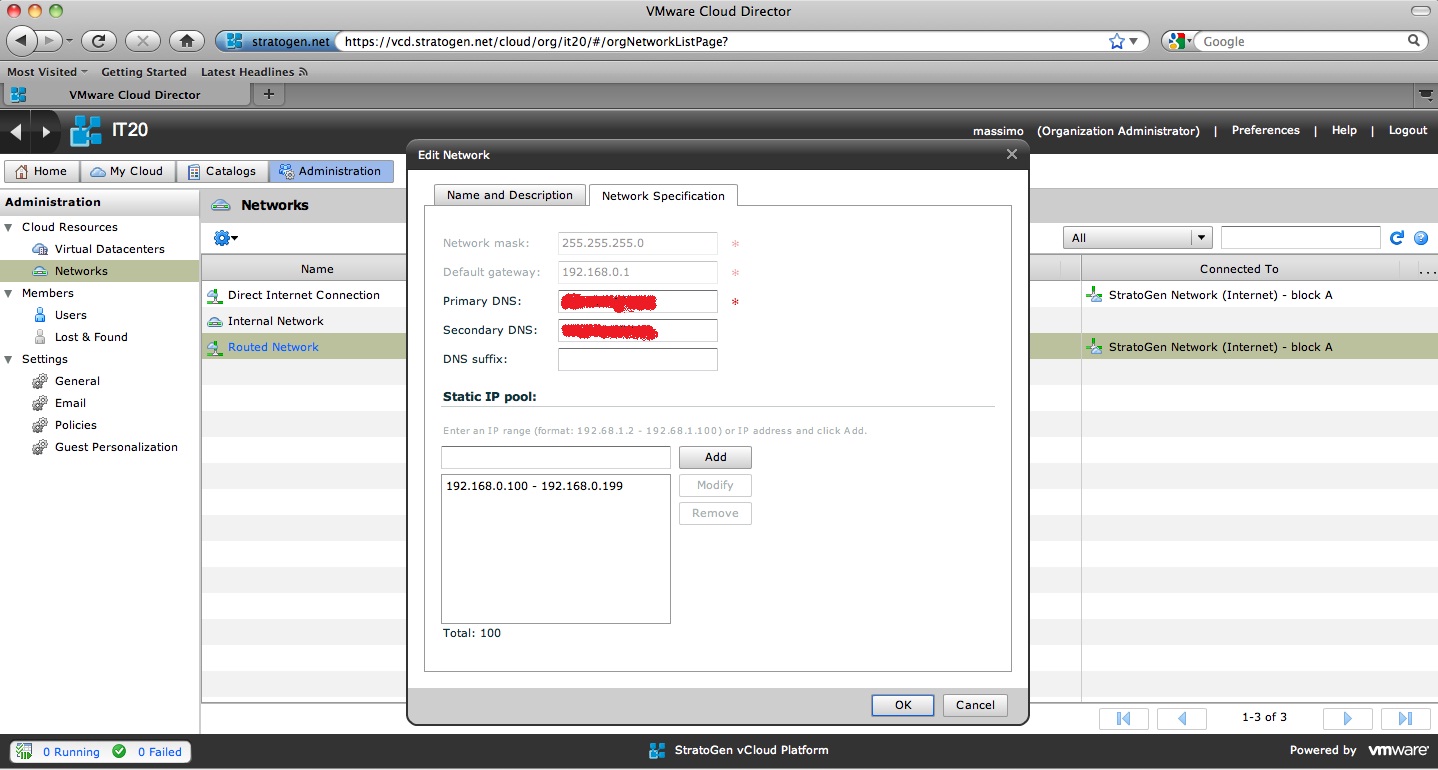
Task: Click the browser Back arrow button
Action: [x=22, y=41]
